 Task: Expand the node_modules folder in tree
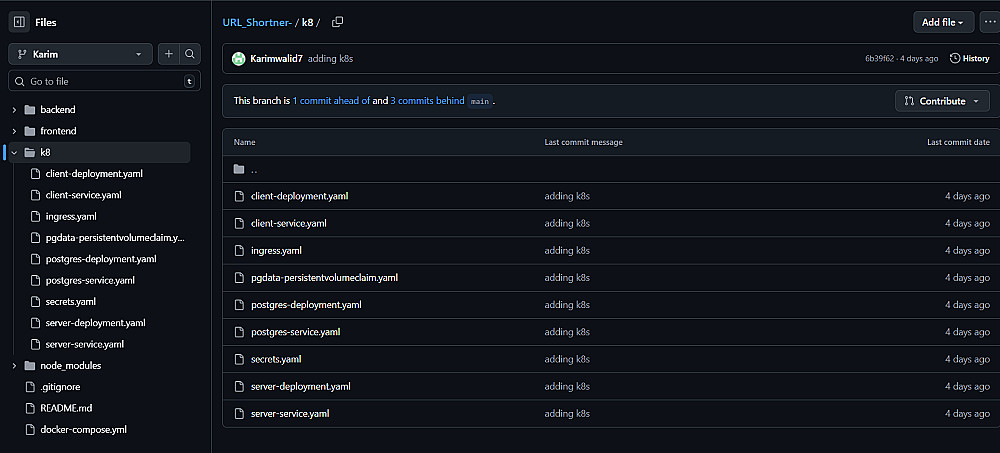[x=14, y=366]
